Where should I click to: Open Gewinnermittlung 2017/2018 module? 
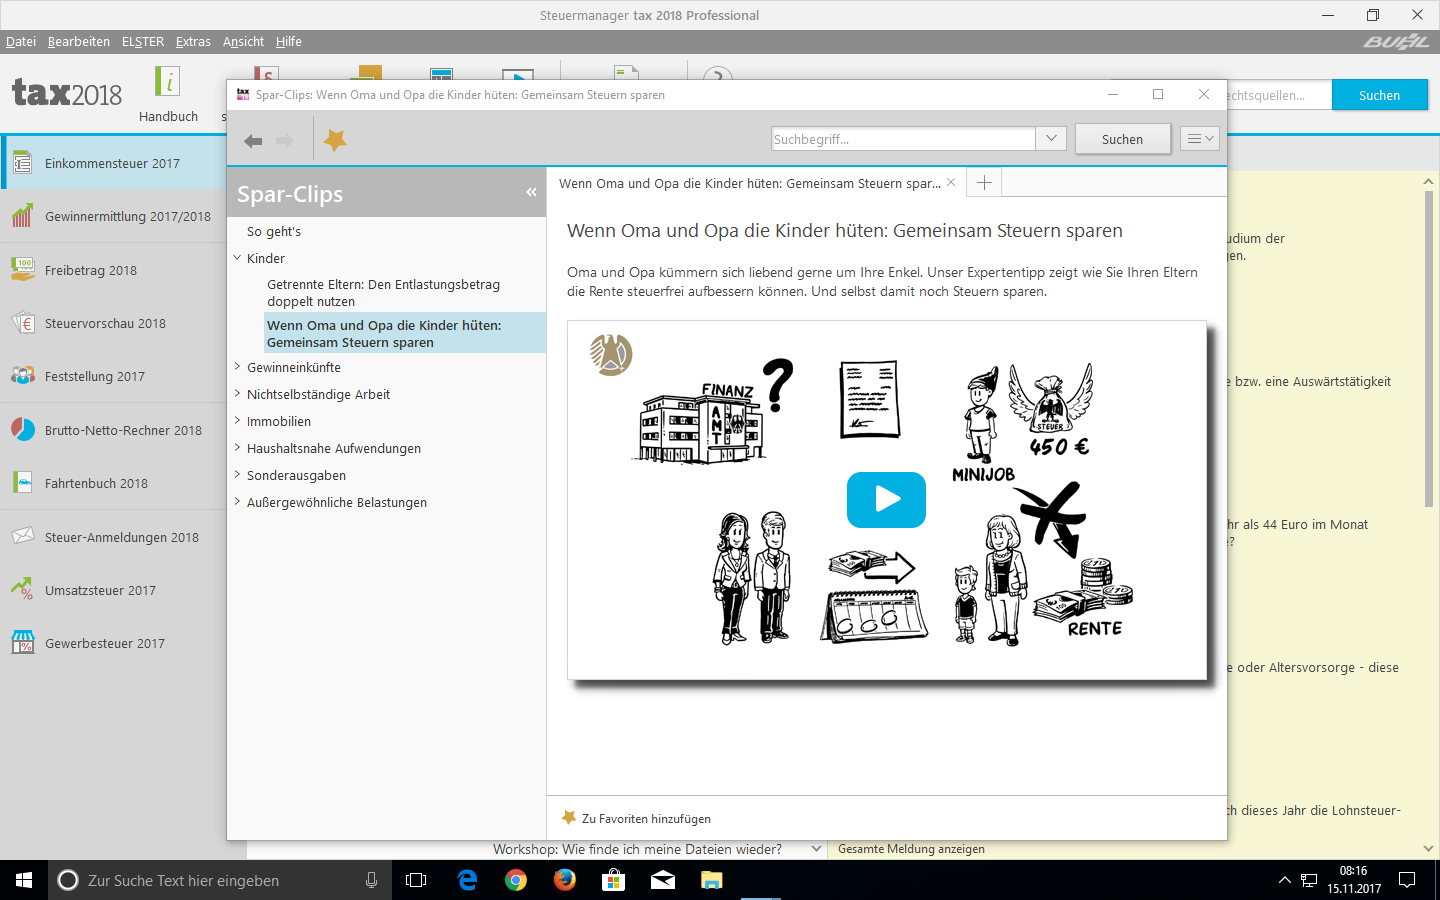coord(113,216)
